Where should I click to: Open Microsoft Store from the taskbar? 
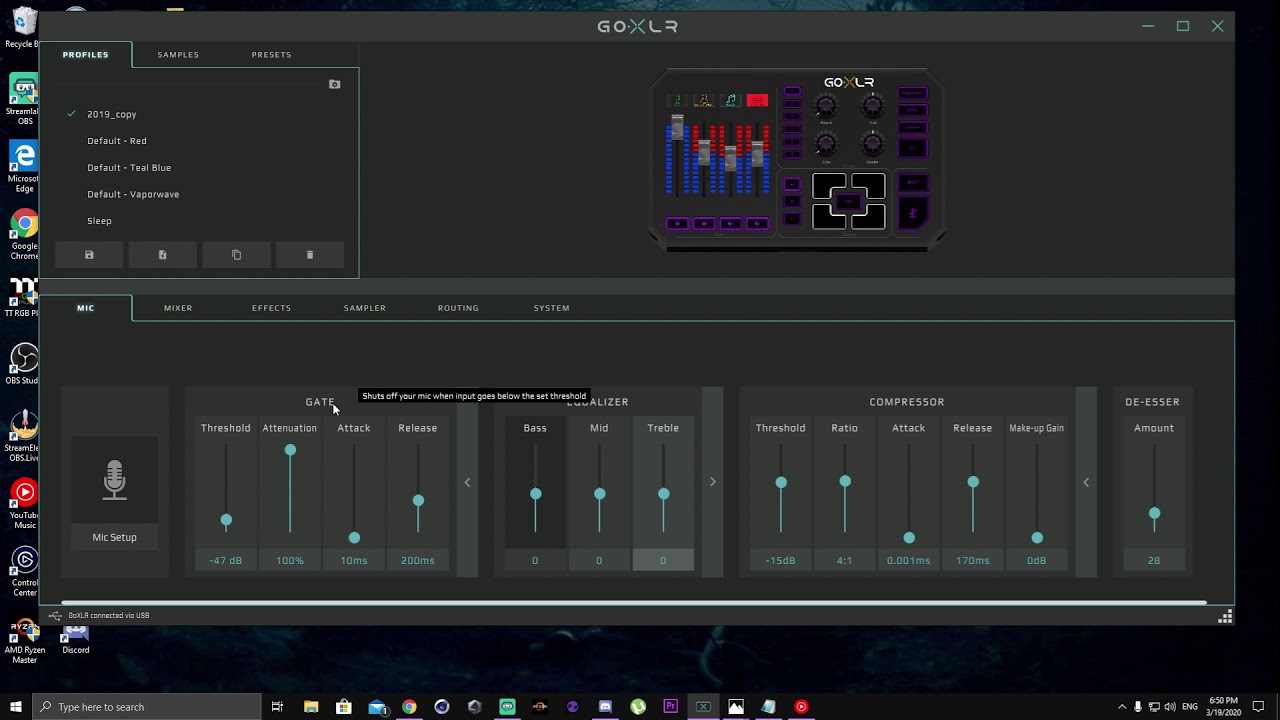click(344, 707)
